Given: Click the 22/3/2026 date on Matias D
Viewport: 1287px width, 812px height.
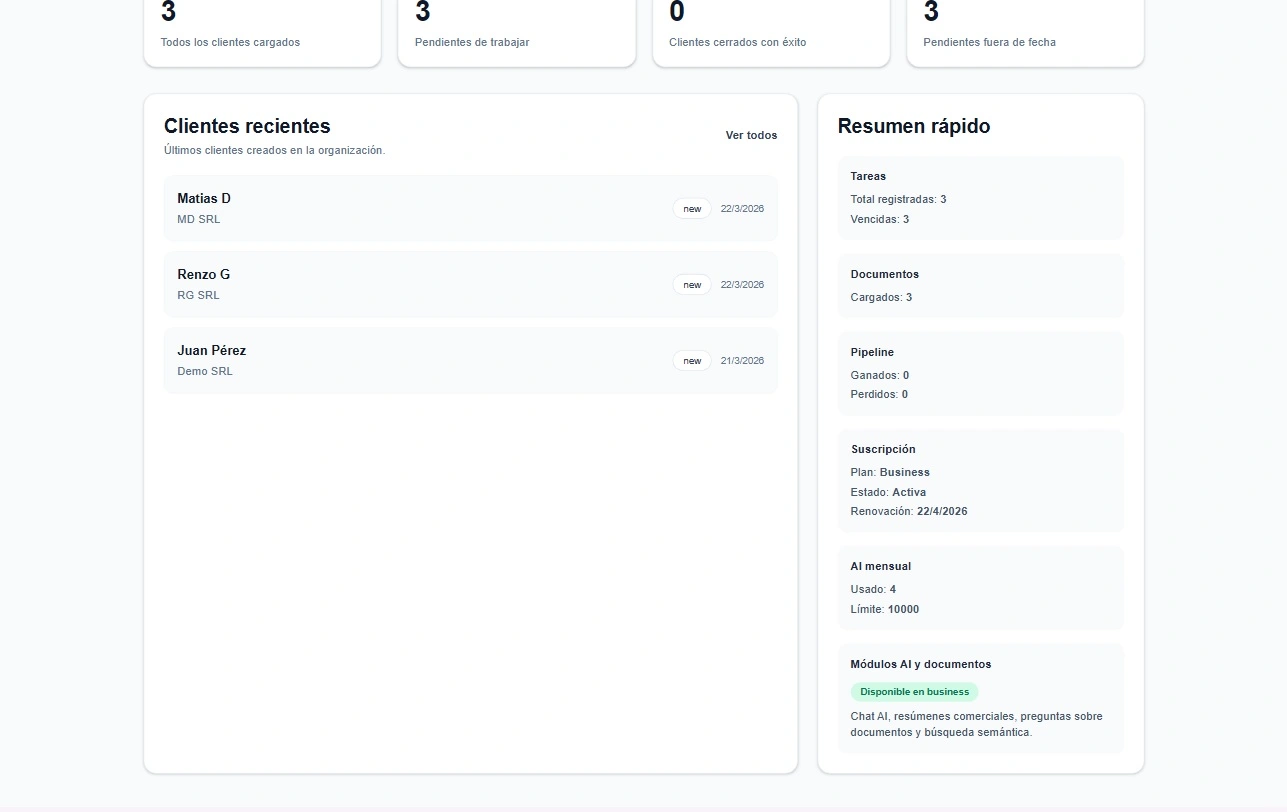Looking at the screenshot, I should tap(742, 209).
